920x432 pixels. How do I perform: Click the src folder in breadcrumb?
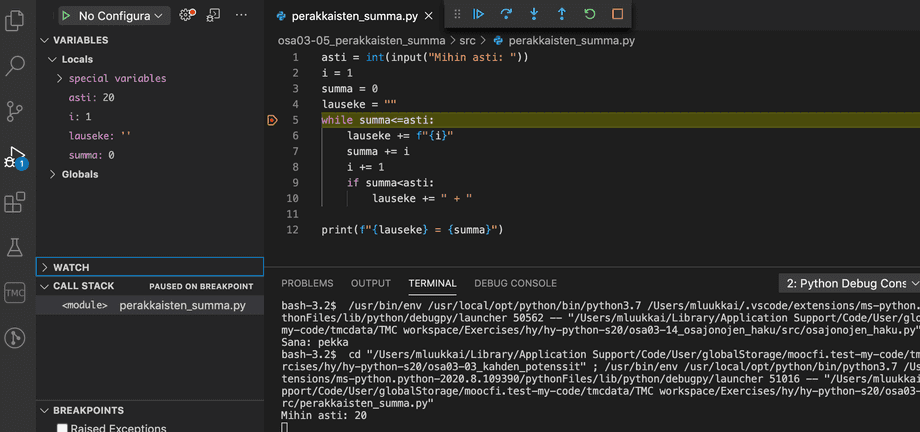pos(468,40)
